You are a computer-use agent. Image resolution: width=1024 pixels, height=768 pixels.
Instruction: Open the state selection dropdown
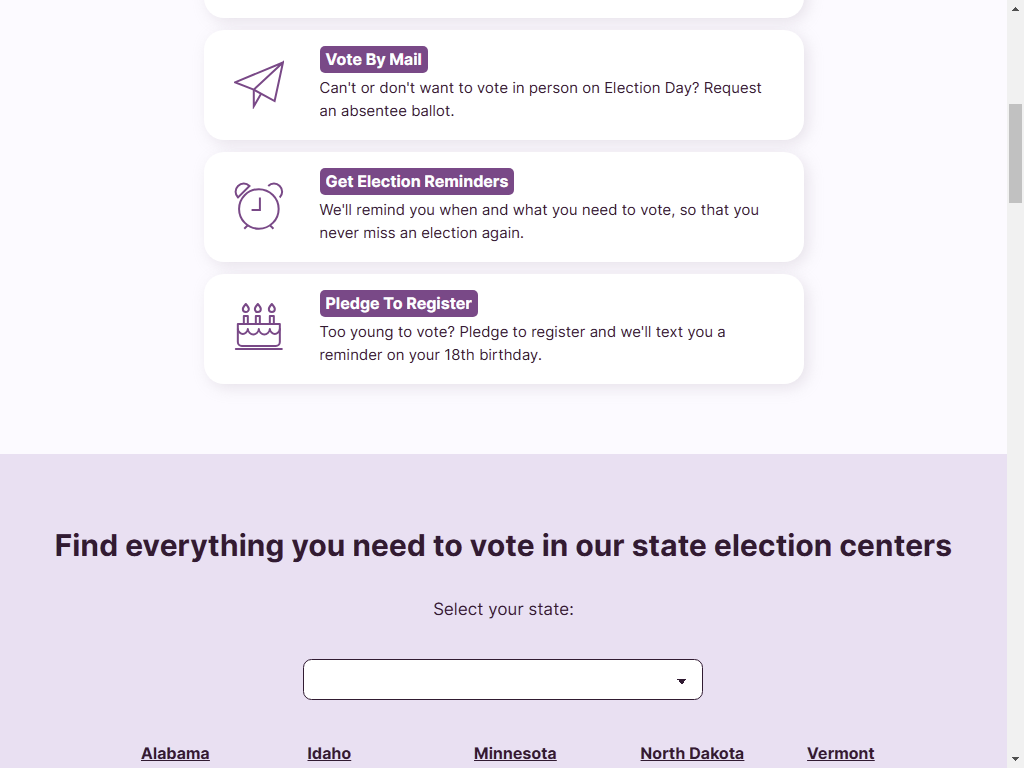click(x=503, y=679)
